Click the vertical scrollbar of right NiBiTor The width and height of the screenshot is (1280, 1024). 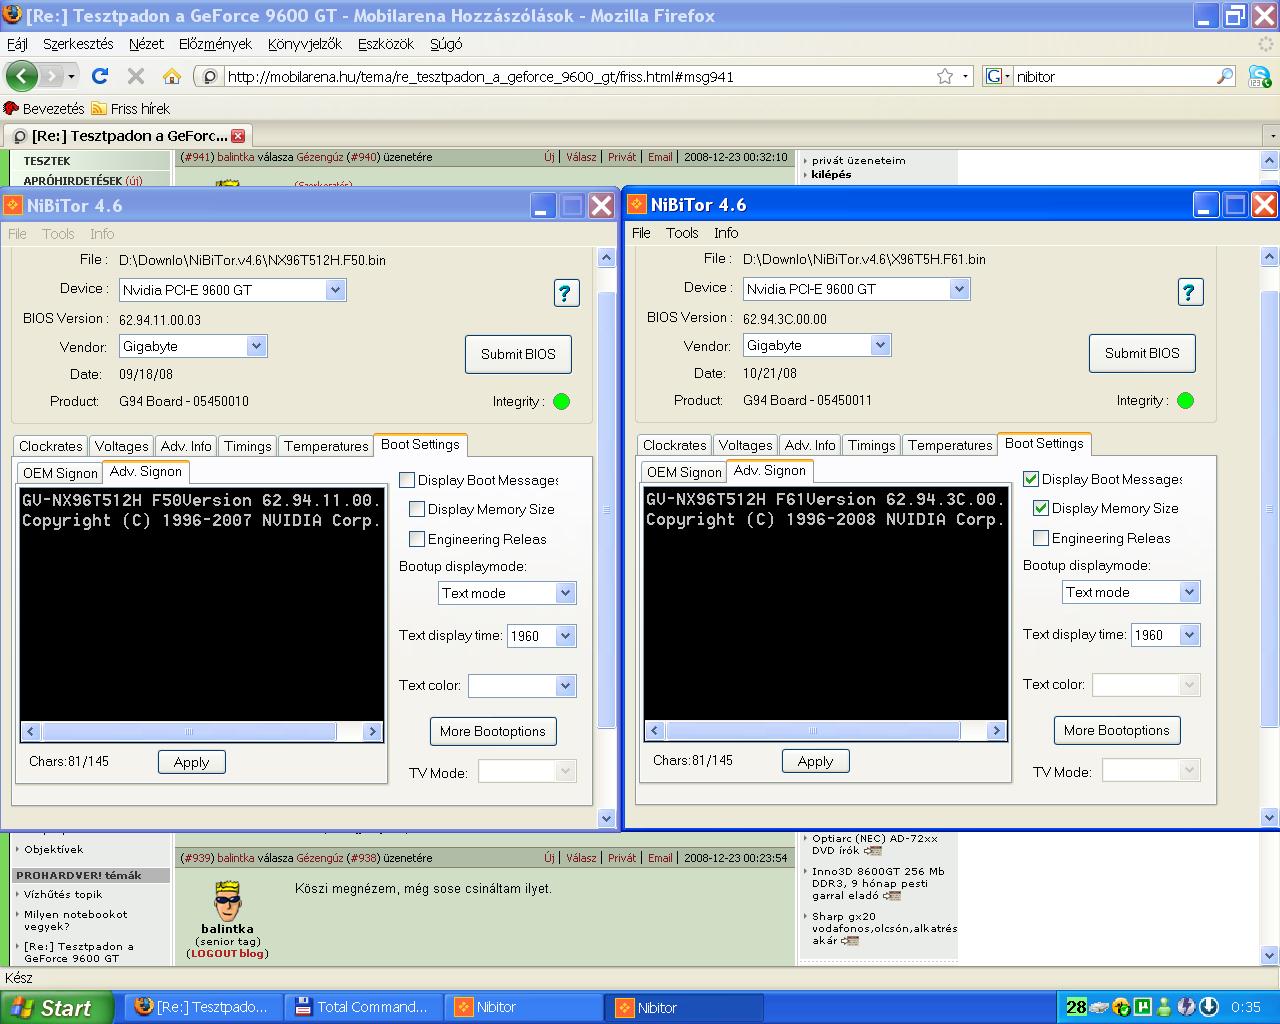click(x=1270, y=538)
